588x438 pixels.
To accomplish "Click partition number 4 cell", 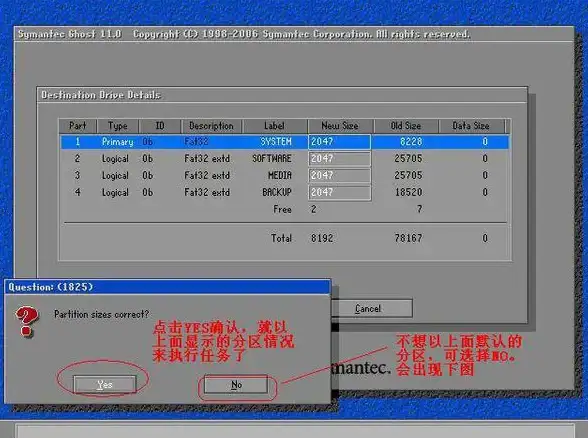I will pos(77,192).
